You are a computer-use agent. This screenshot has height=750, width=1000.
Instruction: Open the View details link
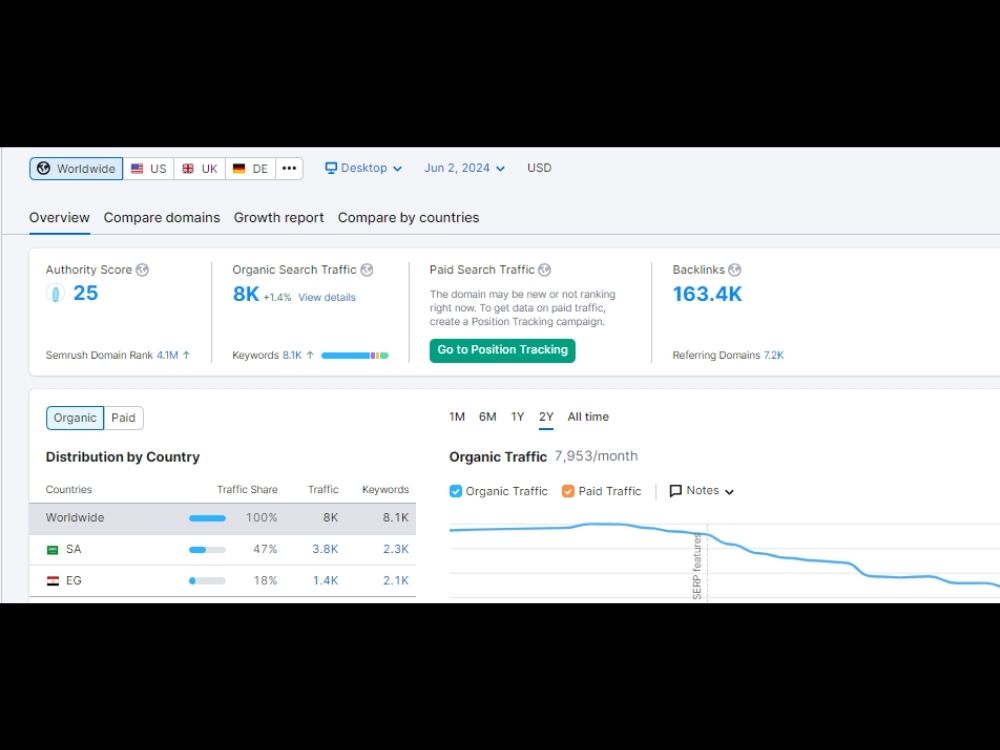pyautogui.click(x=327, y=297)
